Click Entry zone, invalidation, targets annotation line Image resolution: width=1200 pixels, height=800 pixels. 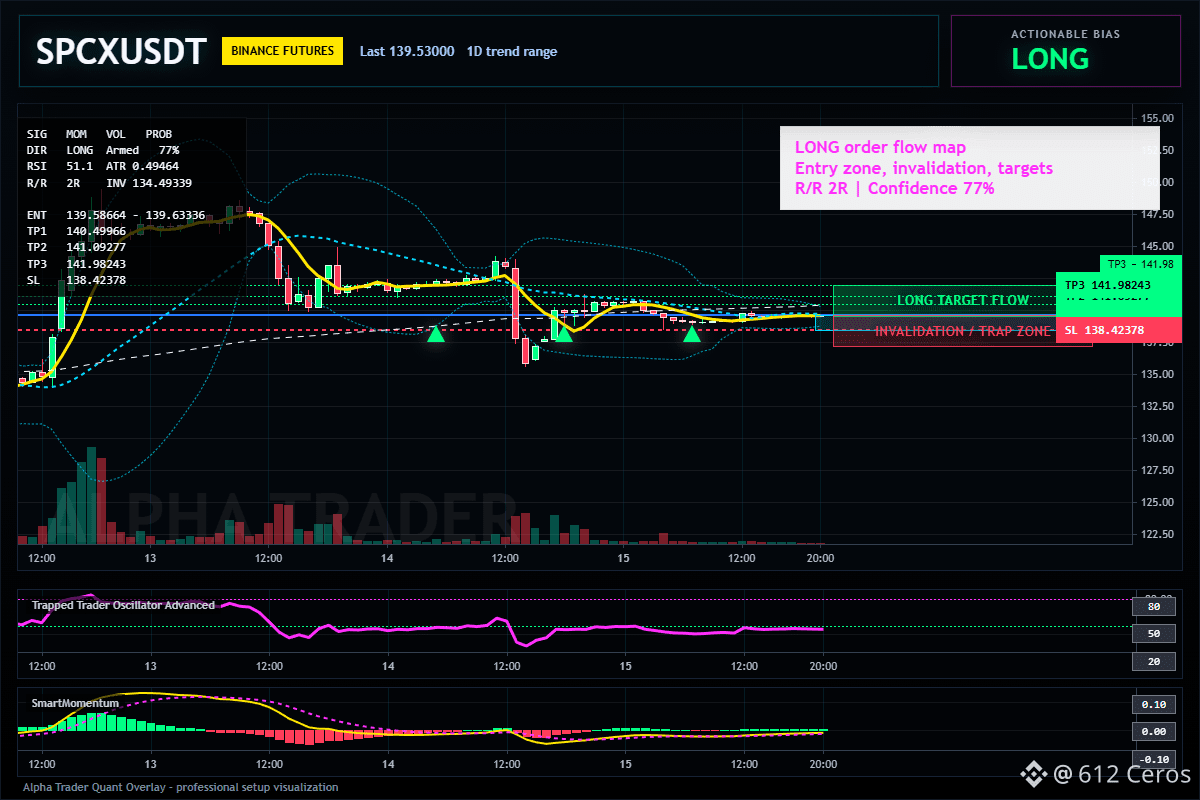pos(923,168)
